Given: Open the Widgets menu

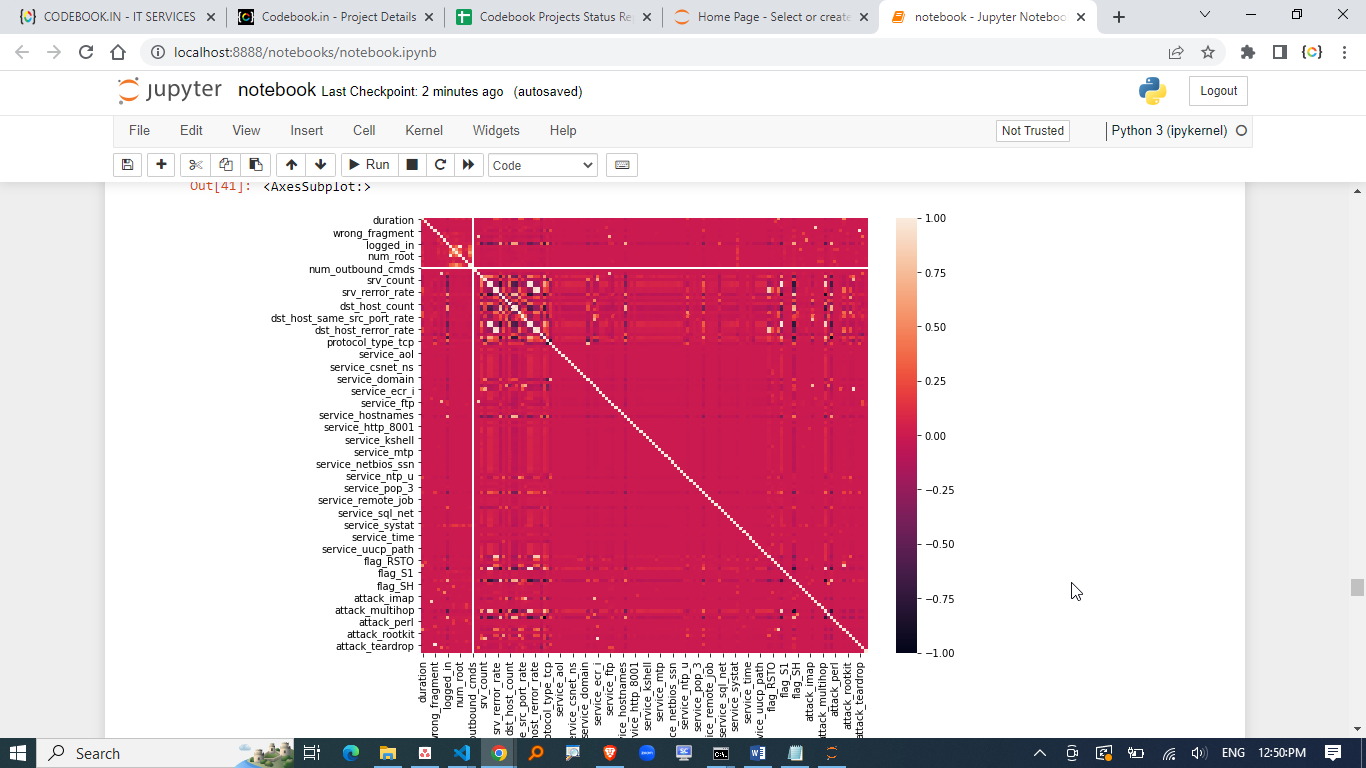Looking at the screenshot, I should point(496,130).
